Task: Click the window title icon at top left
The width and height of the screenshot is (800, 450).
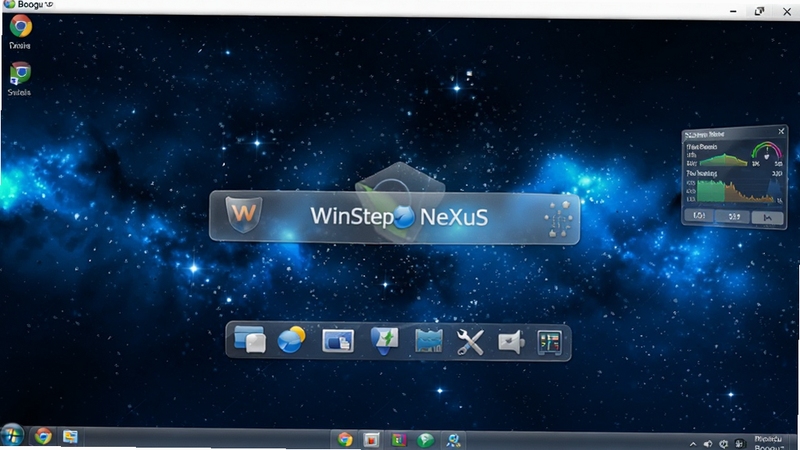Action: pos(9,4)
